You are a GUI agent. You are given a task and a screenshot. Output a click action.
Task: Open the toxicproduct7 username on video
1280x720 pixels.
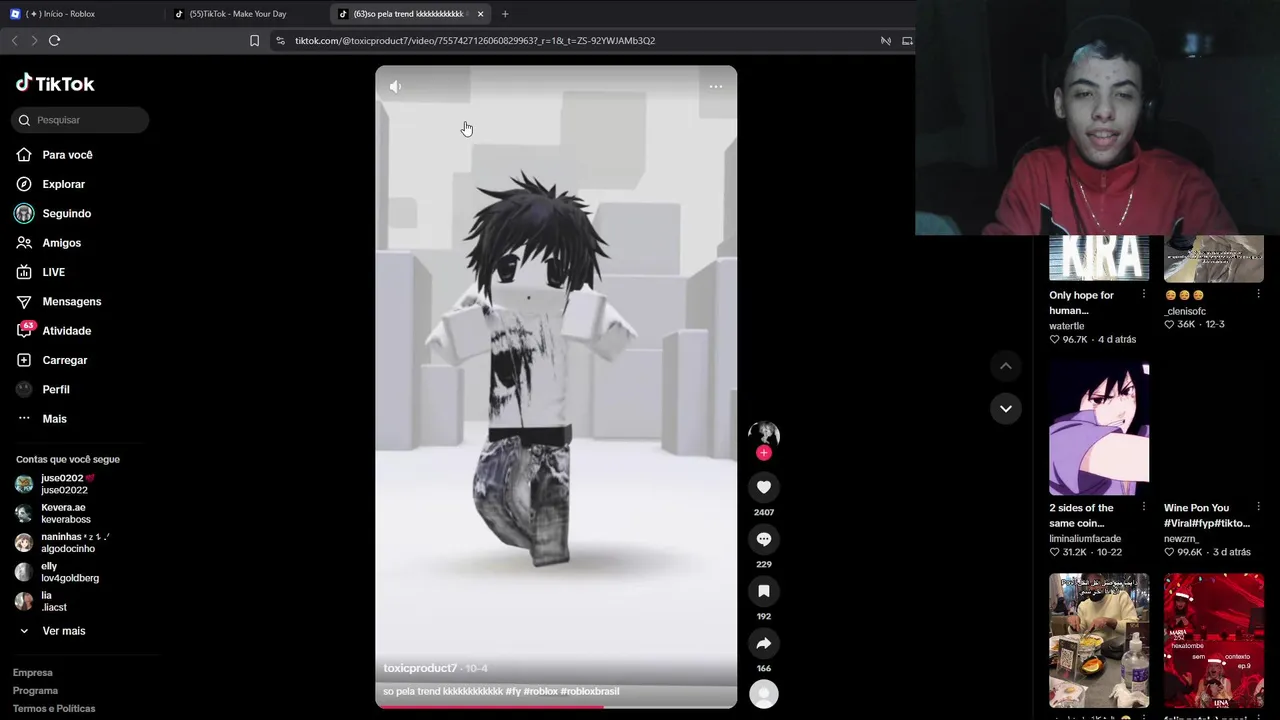coord(420,668)
